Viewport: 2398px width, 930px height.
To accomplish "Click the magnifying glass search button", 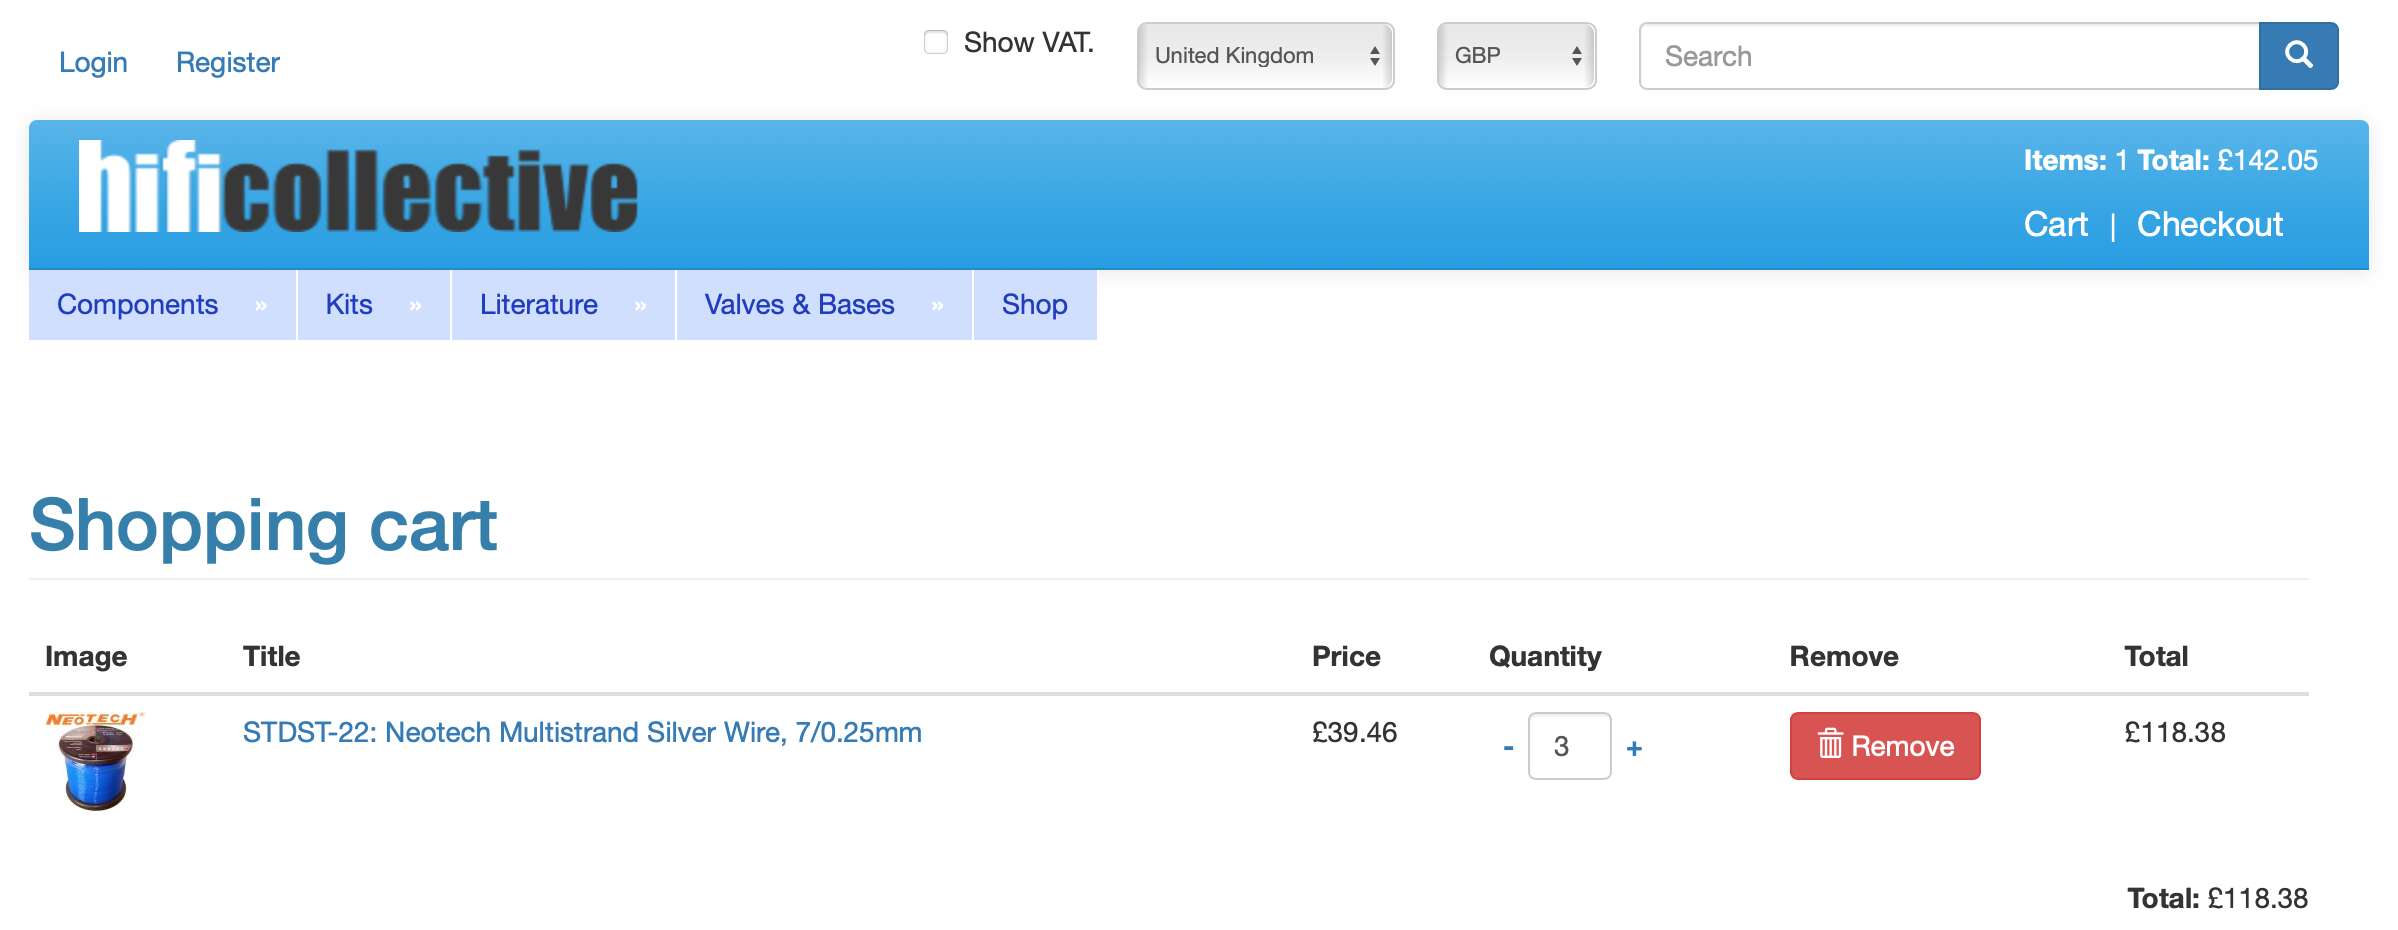I will pos(2297,56).
